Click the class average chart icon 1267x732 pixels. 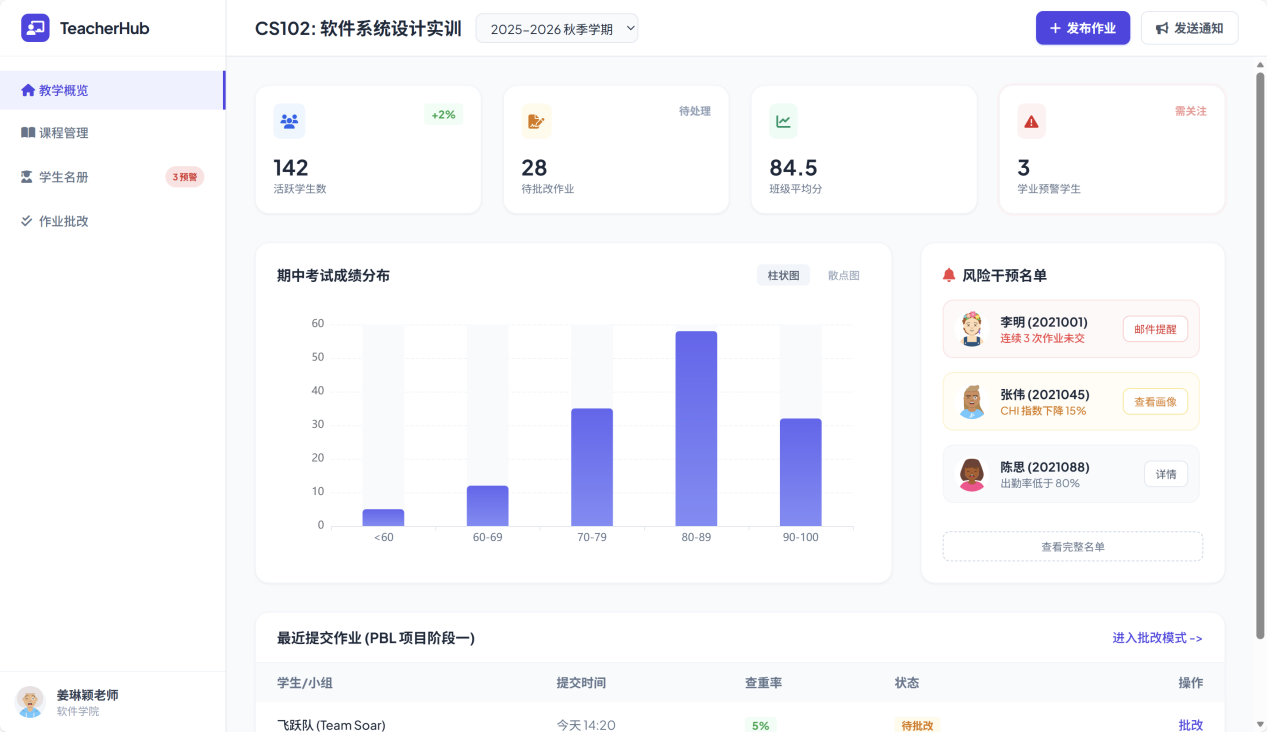click(783, 121)
